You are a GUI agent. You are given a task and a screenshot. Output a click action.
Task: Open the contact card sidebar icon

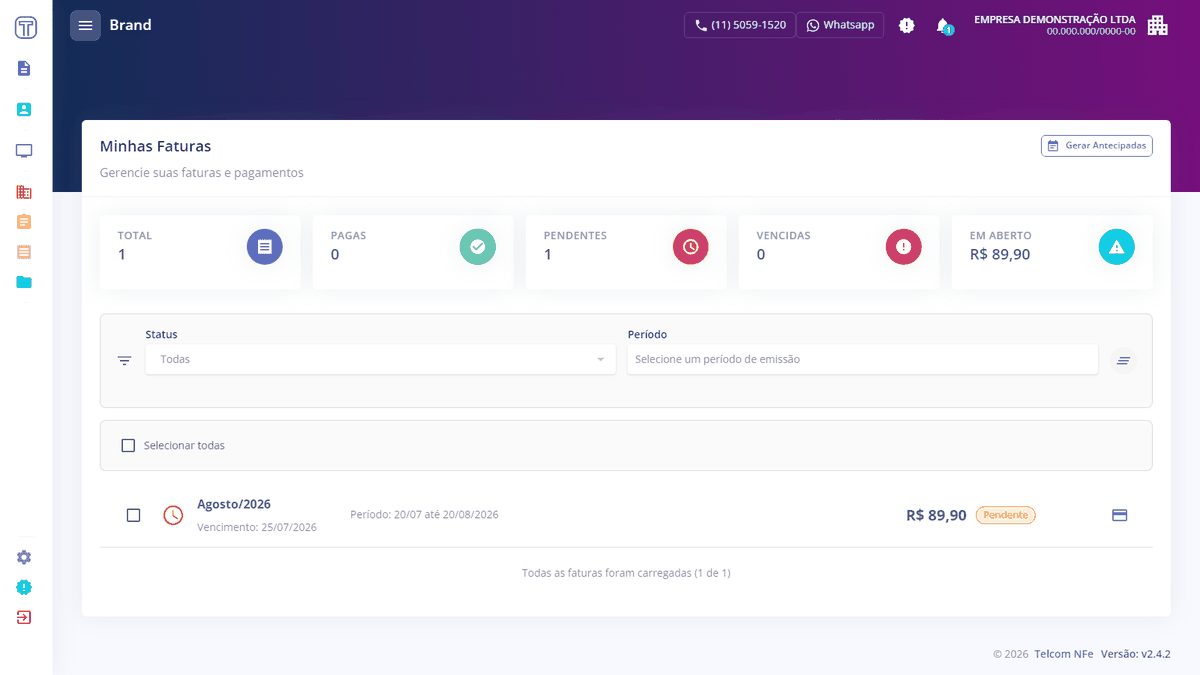24,109
